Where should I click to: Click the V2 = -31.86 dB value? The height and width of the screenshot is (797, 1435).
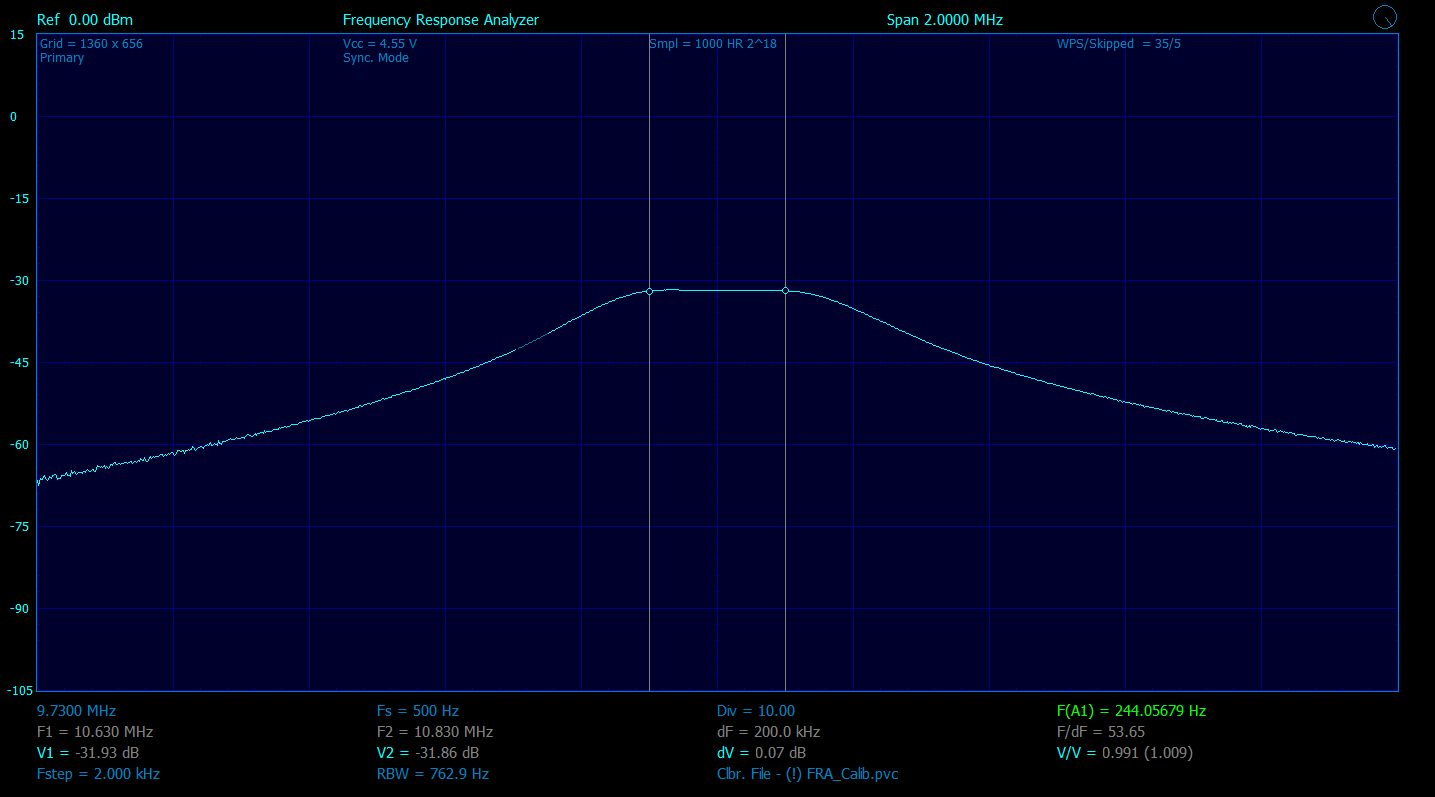point(428,753)
